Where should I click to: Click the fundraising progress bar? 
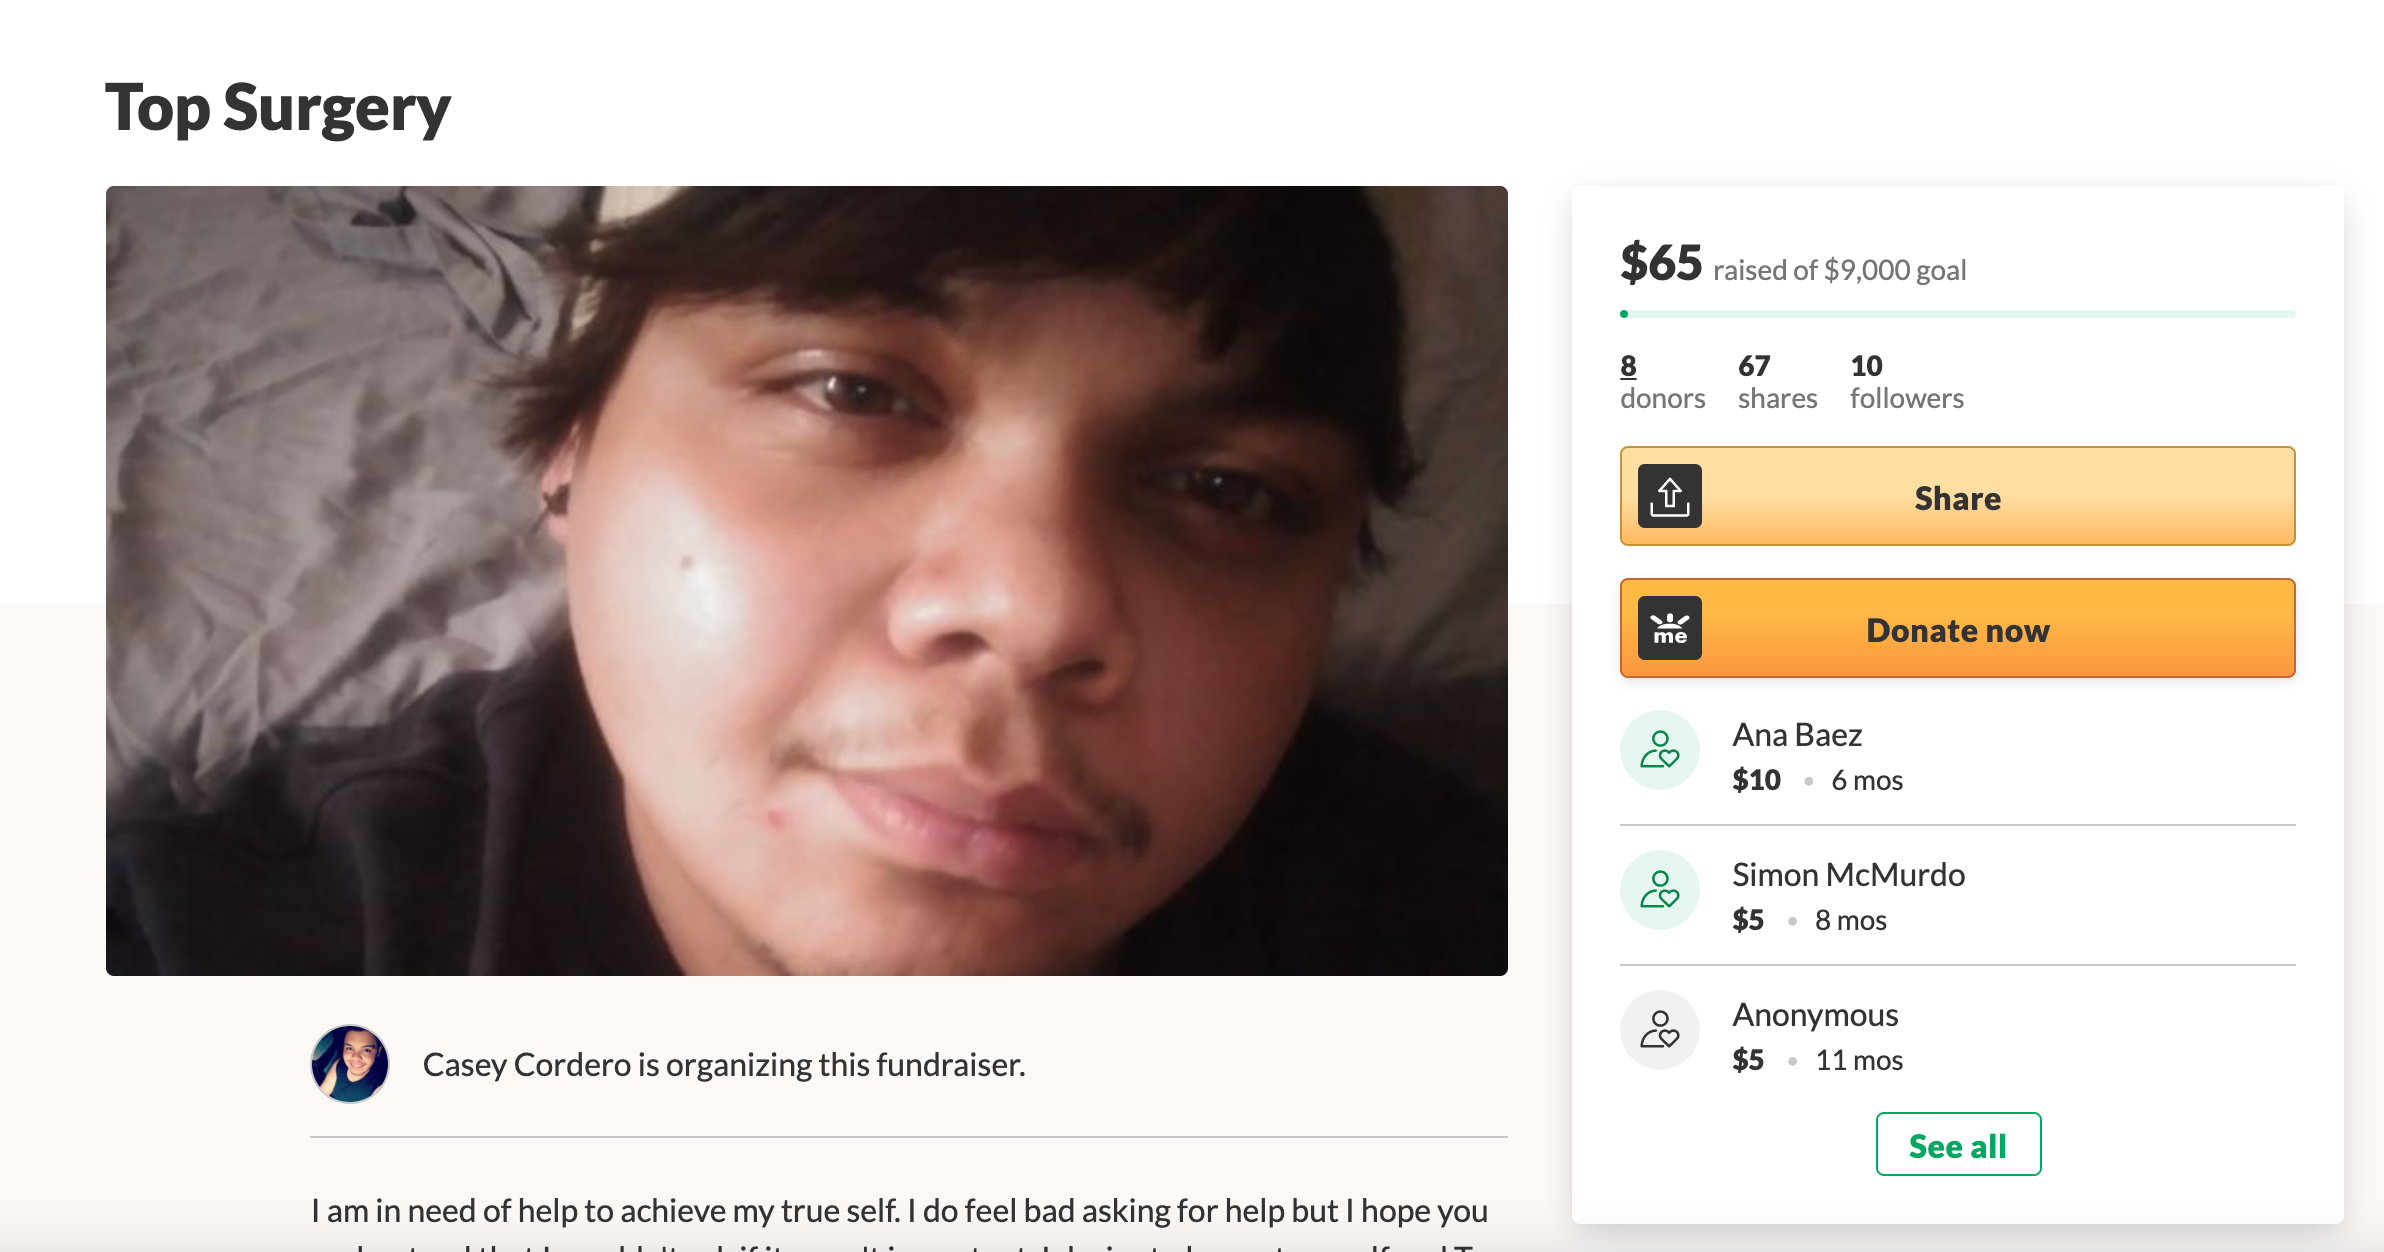click(x=1957, y=314)
